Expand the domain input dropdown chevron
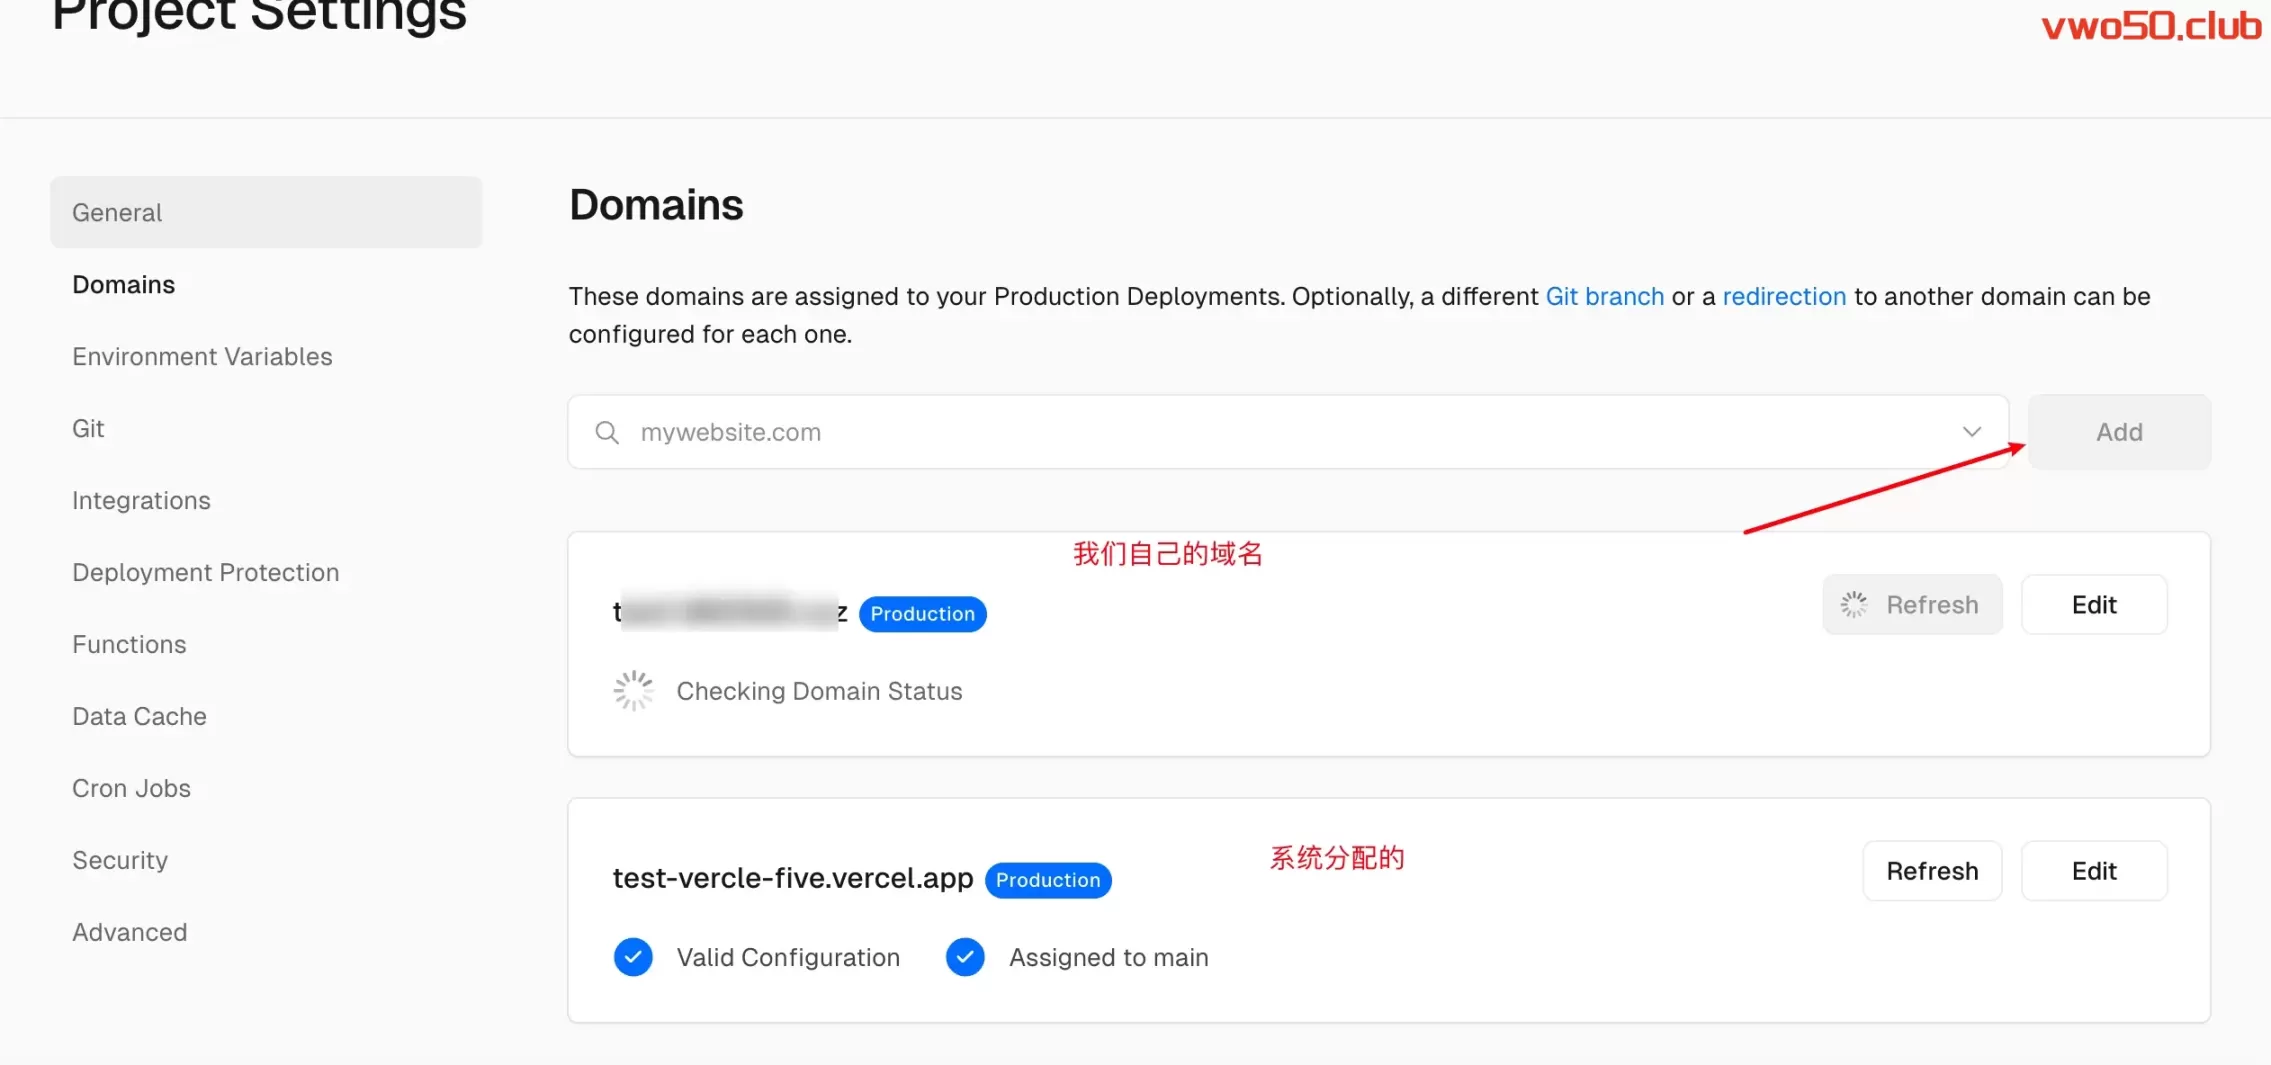The height and width of the screenshot is (1065, 2271). (1971, 432)
